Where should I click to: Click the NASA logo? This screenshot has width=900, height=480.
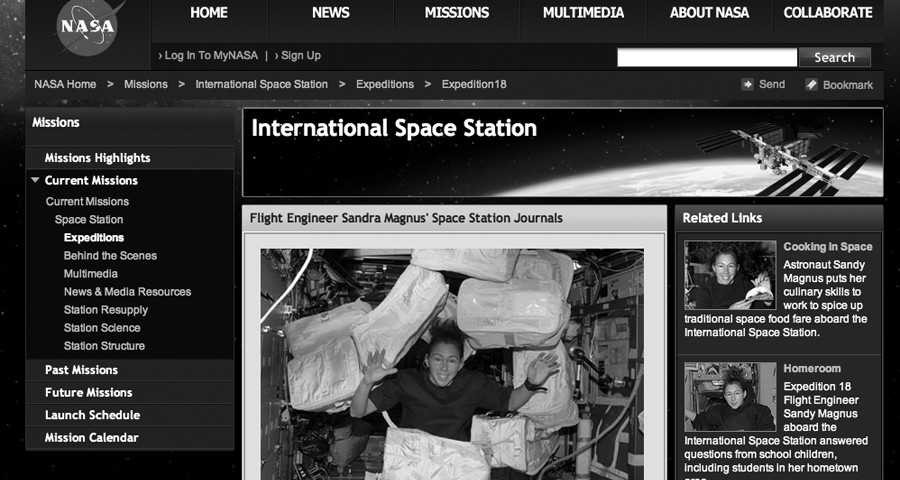coord(87,27)
